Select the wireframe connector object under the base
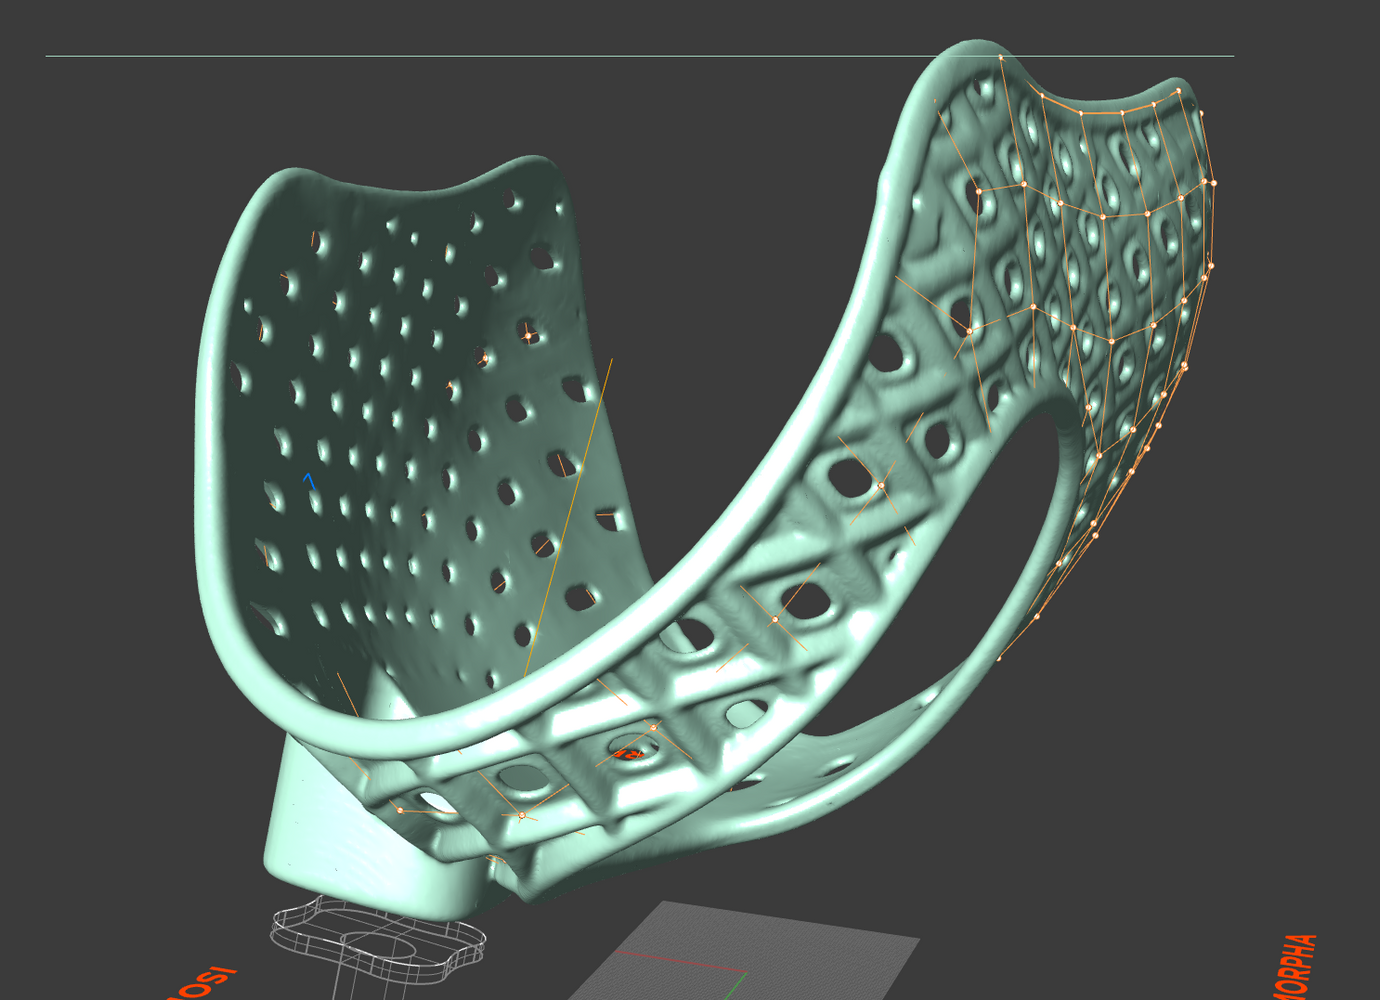 378,940
